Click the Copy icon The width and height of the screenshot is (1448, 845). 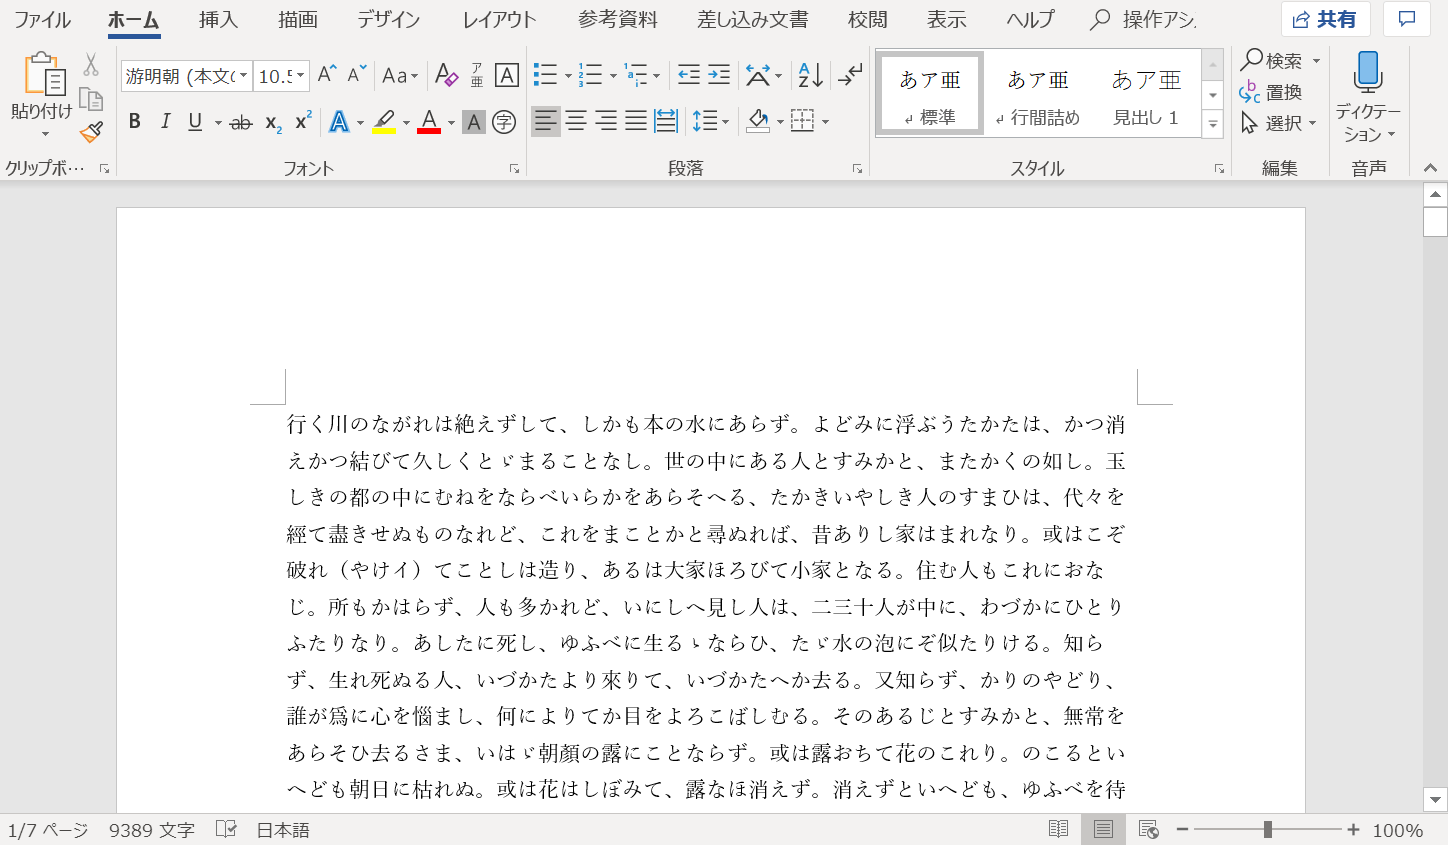91,98
